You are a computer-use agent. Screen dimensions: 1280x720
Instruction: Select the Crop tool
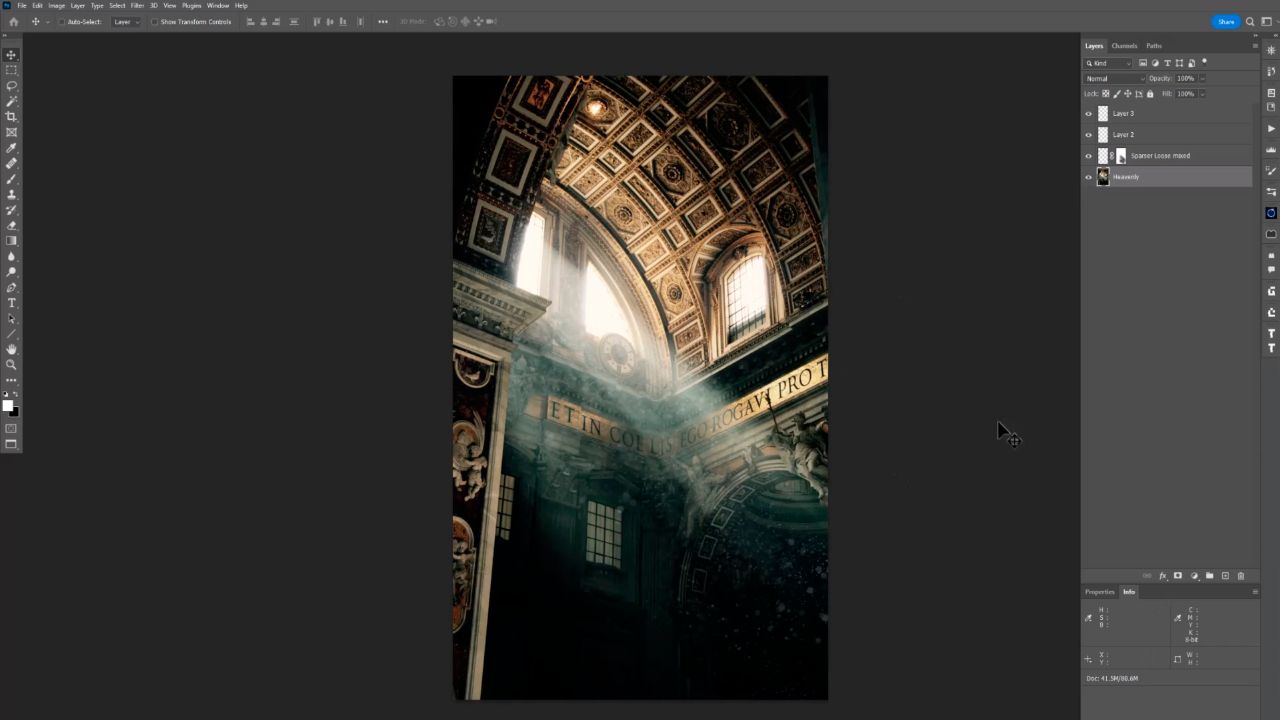click(11, 117)
